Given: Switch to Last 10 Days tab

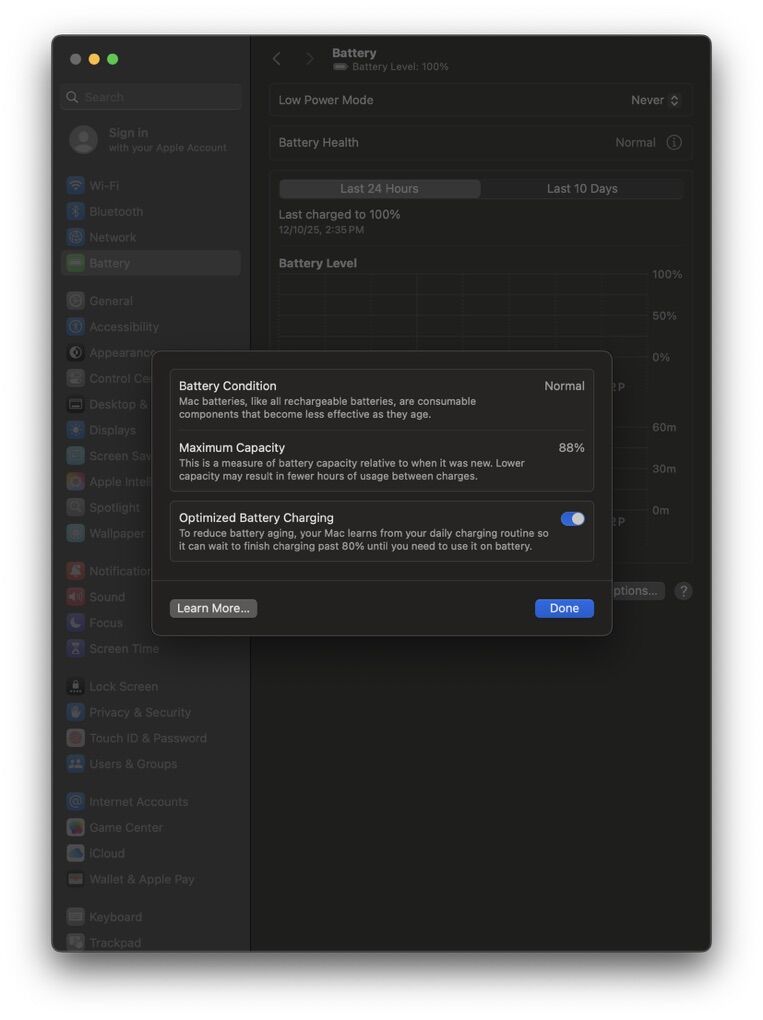Looking at the screenshot, I should coord(582,189).
